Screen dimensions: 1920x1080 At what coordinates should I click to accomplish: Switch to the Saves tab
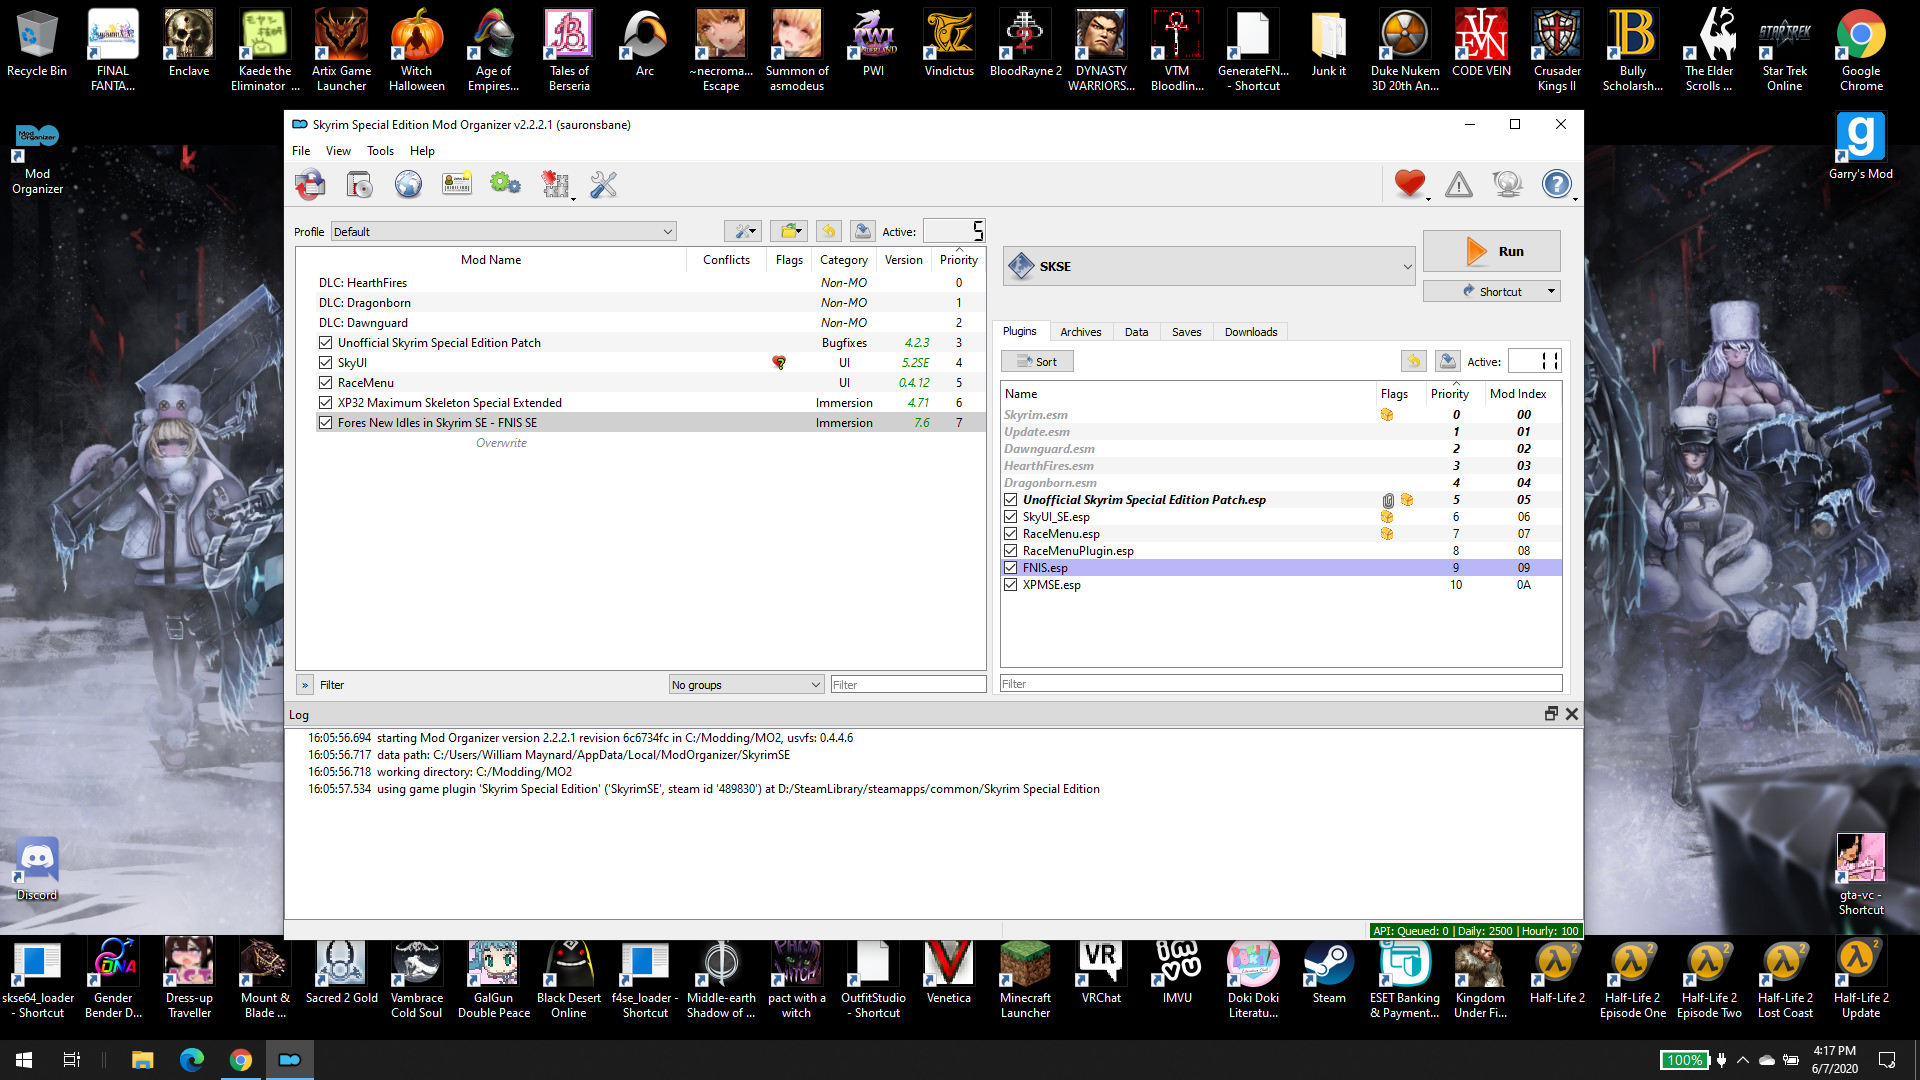[x=1186, y=332]
